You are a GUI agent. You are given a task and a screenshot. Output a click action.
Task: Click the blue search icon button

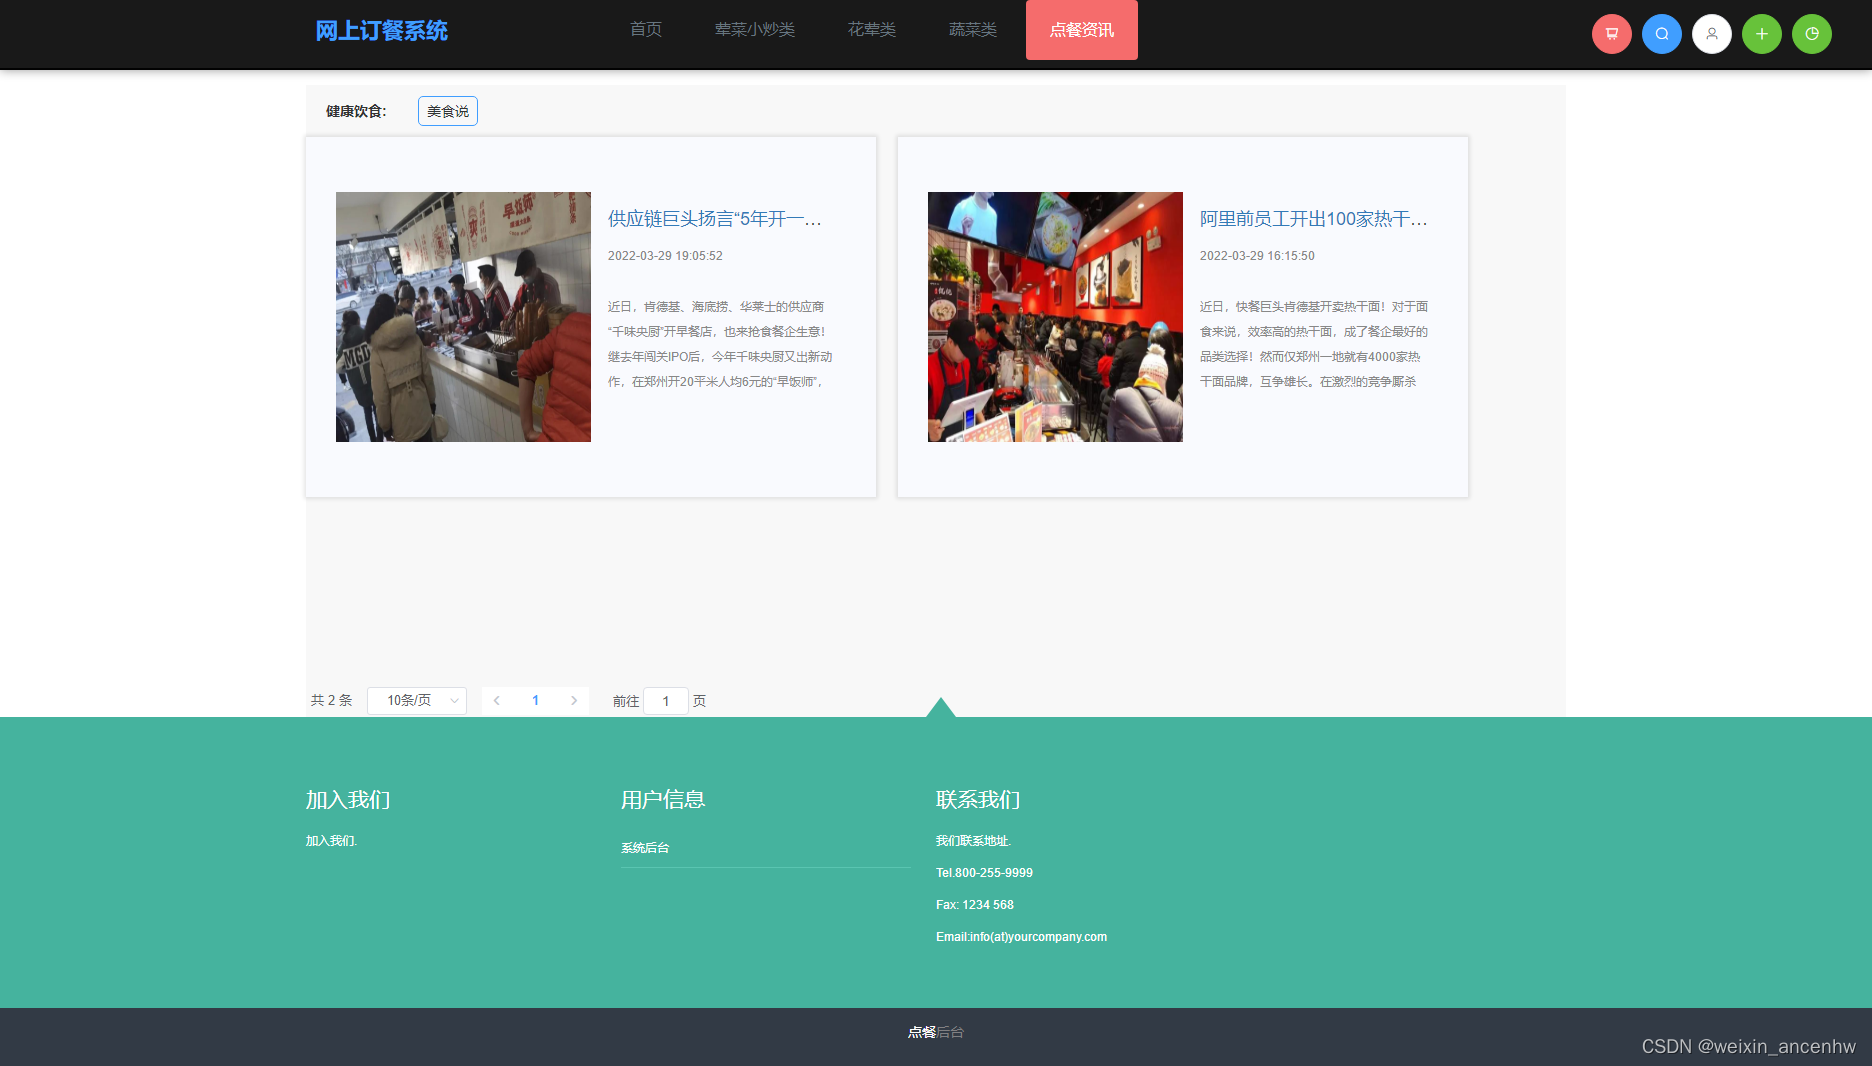point(1661,34)
